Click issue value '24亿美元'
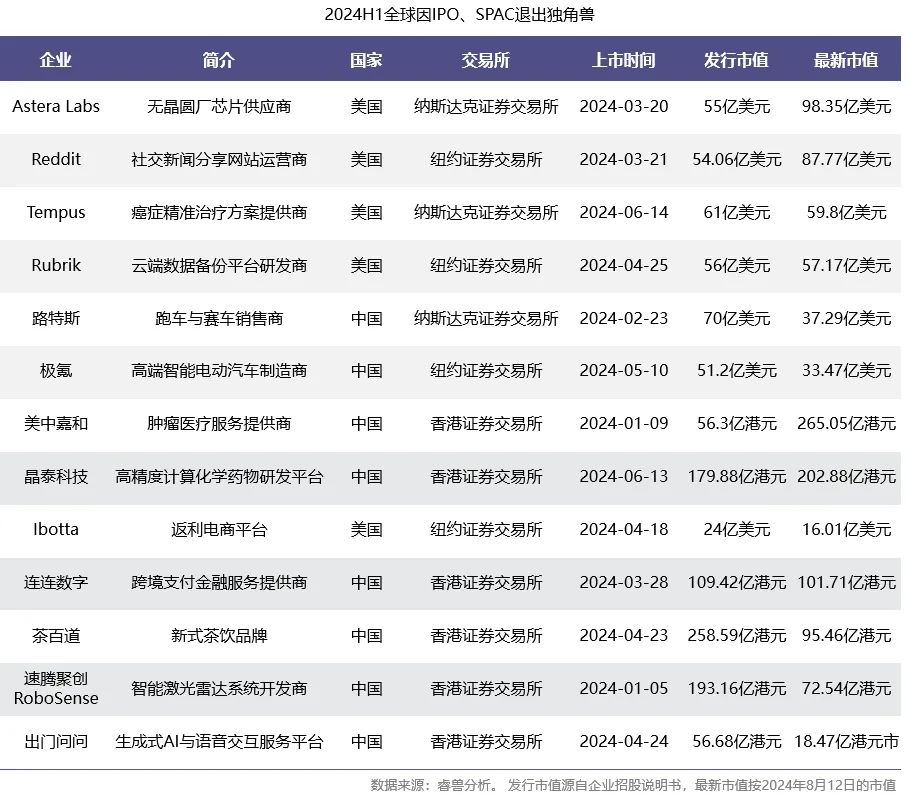Screen dimensions: 908x800 coord(737,529)
